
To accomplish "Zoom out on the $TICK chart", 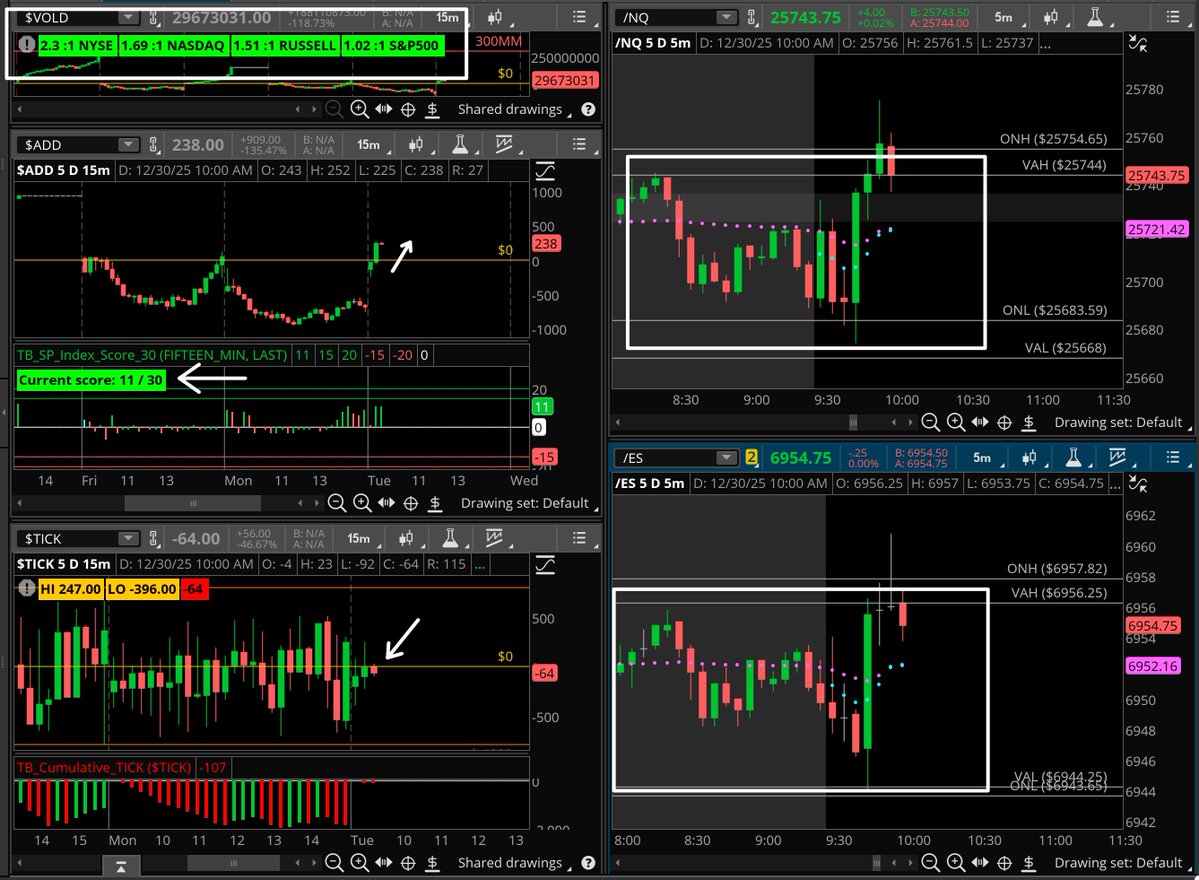I will pos(334,862).
